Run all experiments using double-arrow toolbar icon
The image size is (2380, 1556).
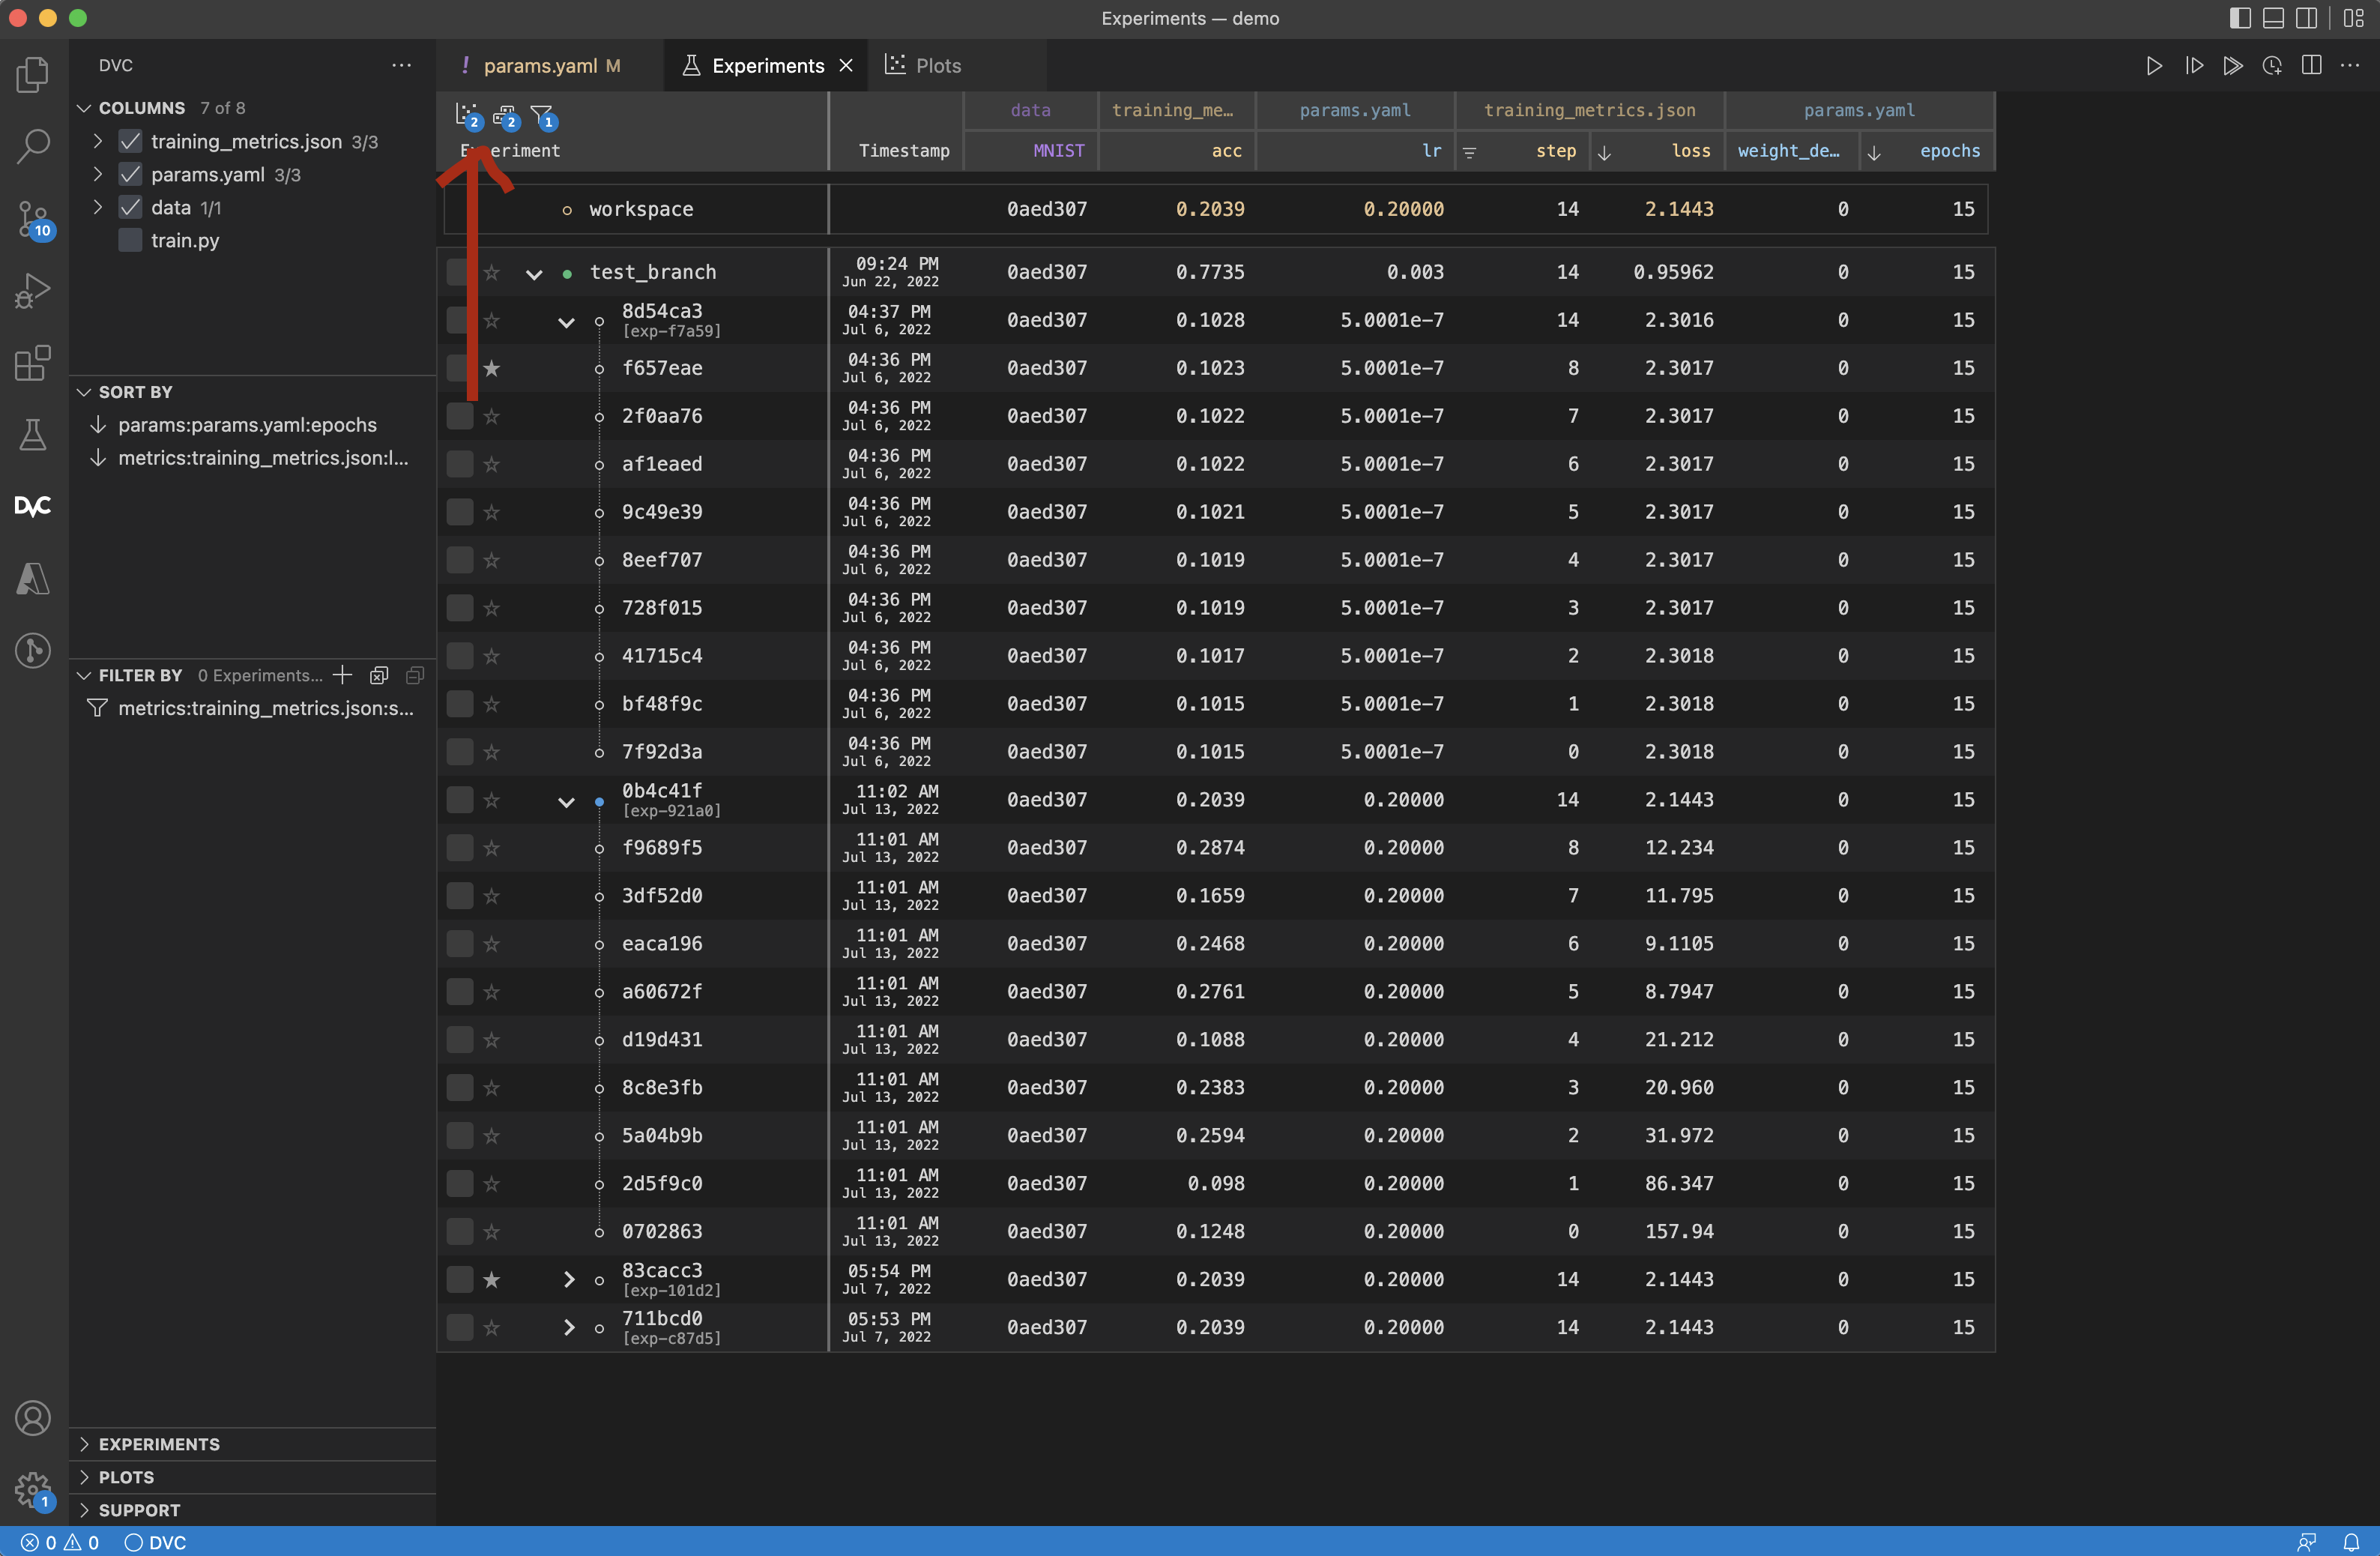[2232, 65]
